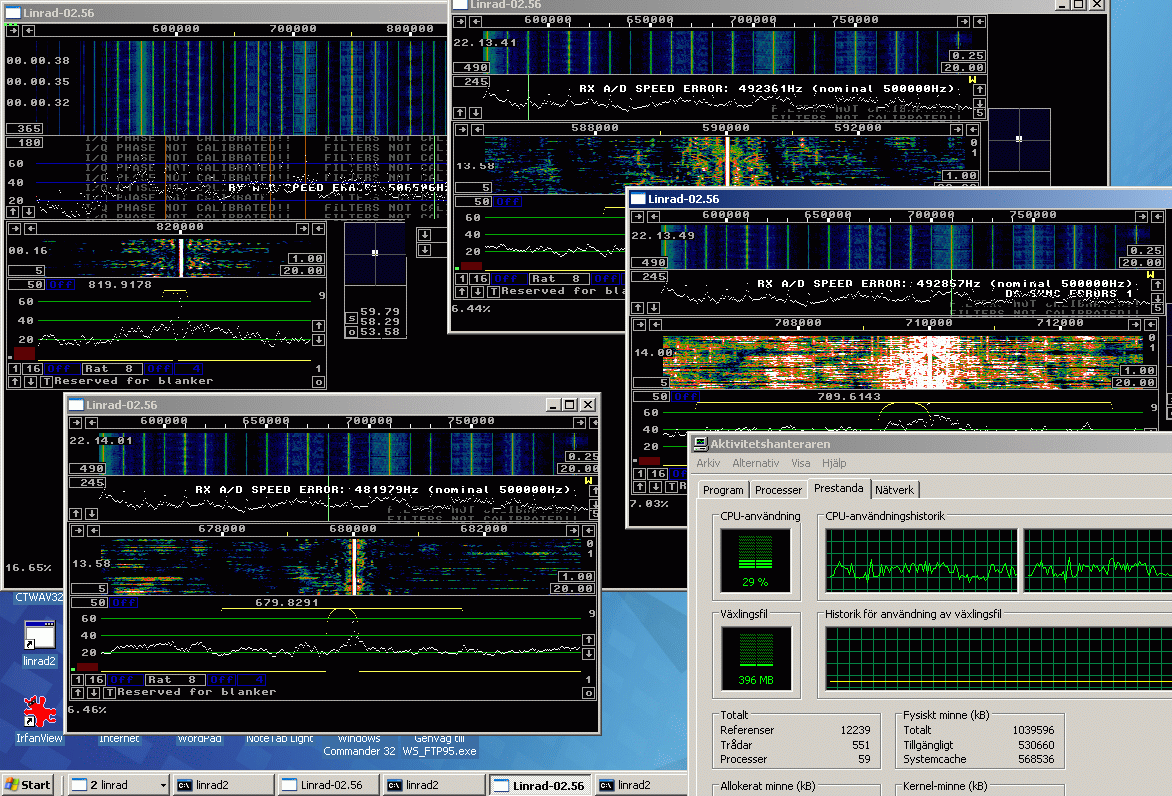Click T button in 819.9178 window
This screenshot has width=1172, height=796.
46,381
